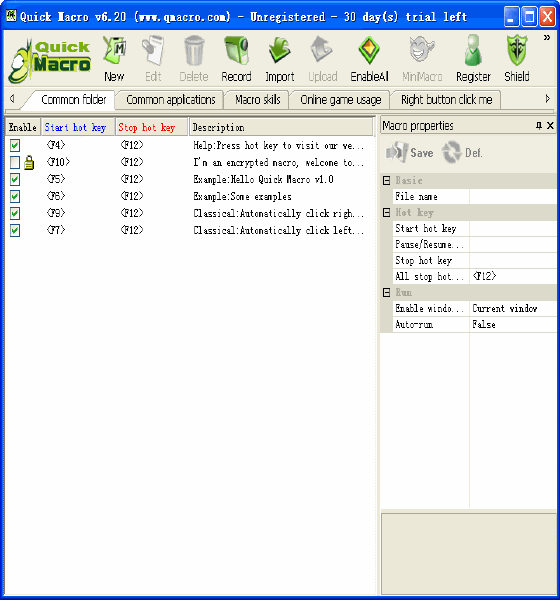The width and height of the screenshot is (560, 600).
Task: Sort by the Start hot key column
Action: 78,127
